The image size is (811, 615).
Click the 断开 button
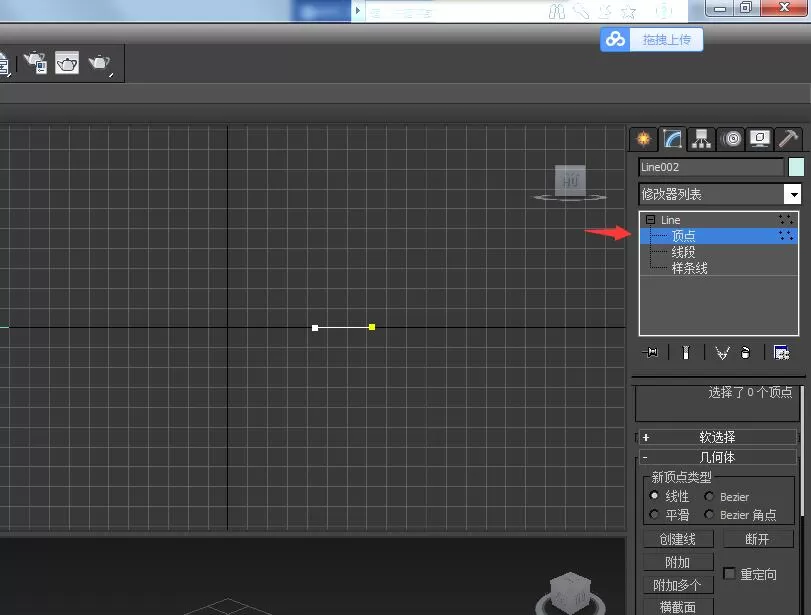758,539
